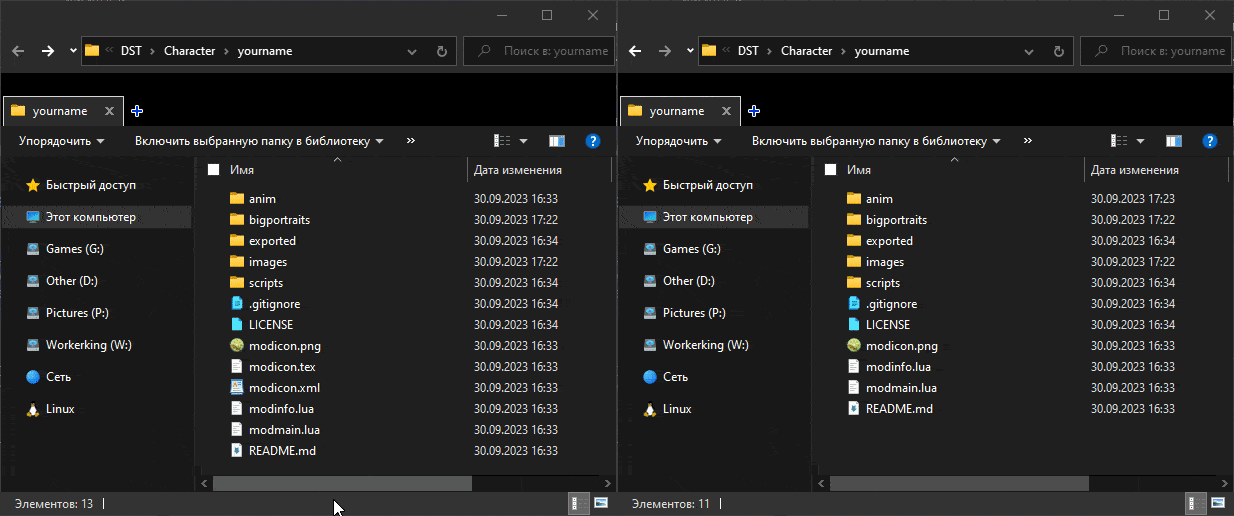Add a new tab in the left window
1234x516 pixels.
[x=137, y=111]
